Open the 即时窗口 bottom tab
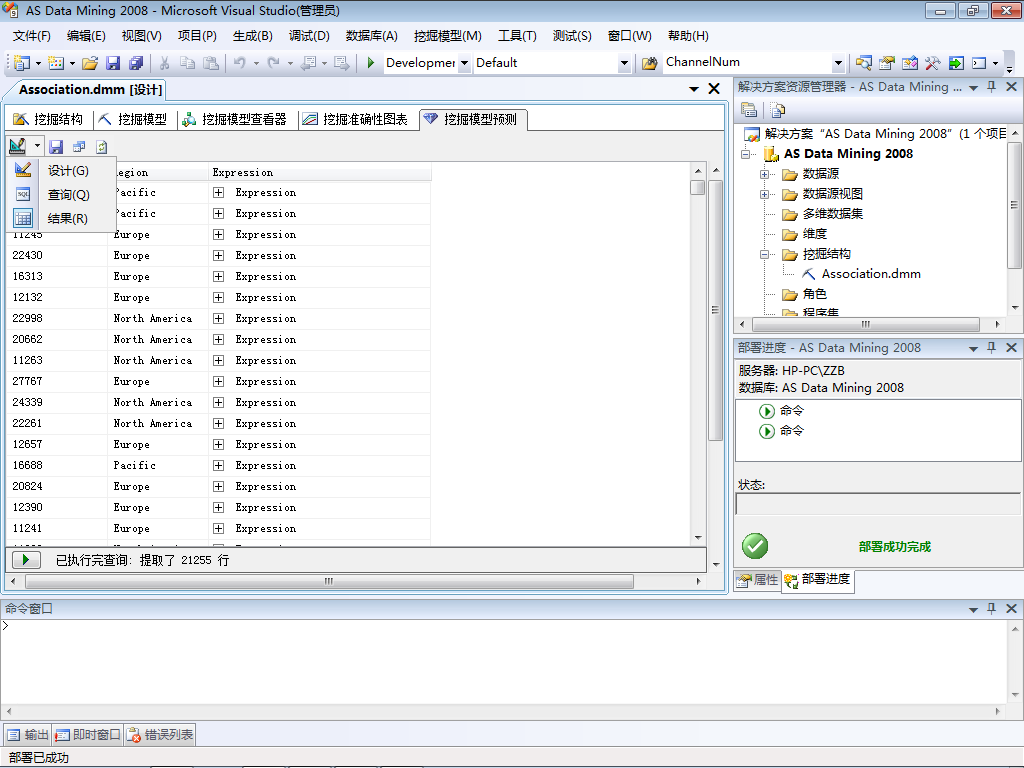Viewport: 1024px width, 768px height. pyautogui.click(x=88, y=735)
